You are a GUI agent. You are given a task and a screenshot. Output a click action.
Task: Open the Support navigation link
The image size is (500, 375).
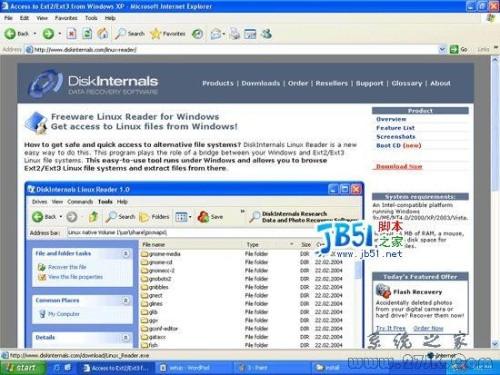(370, 83)
